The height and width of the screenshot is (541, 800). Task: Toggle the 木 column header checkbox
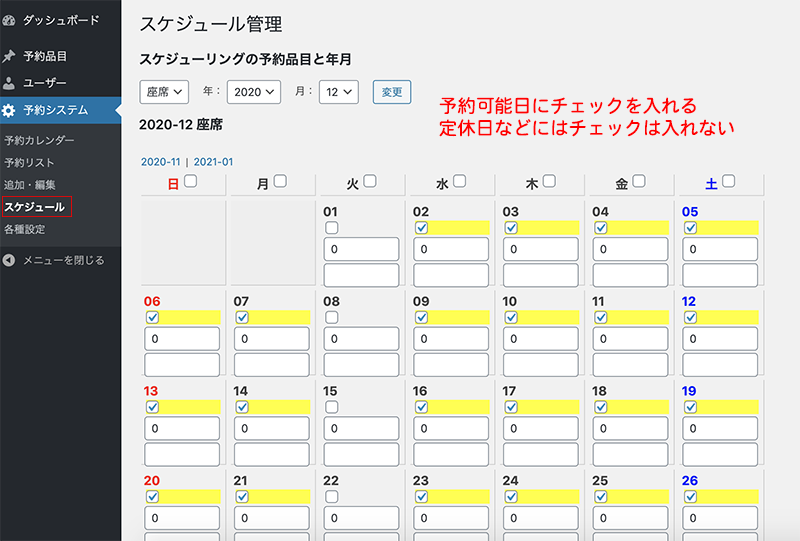(x=549, y=181)
